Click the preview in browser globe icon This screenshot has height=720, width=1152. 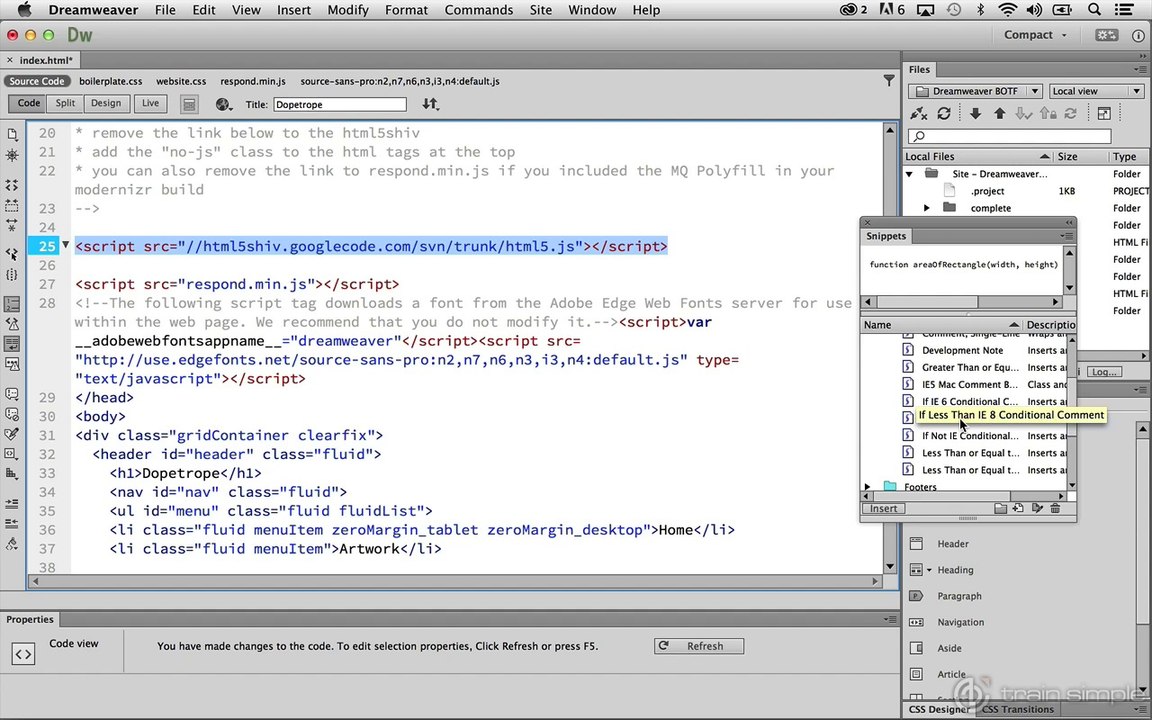pos(223,104)
